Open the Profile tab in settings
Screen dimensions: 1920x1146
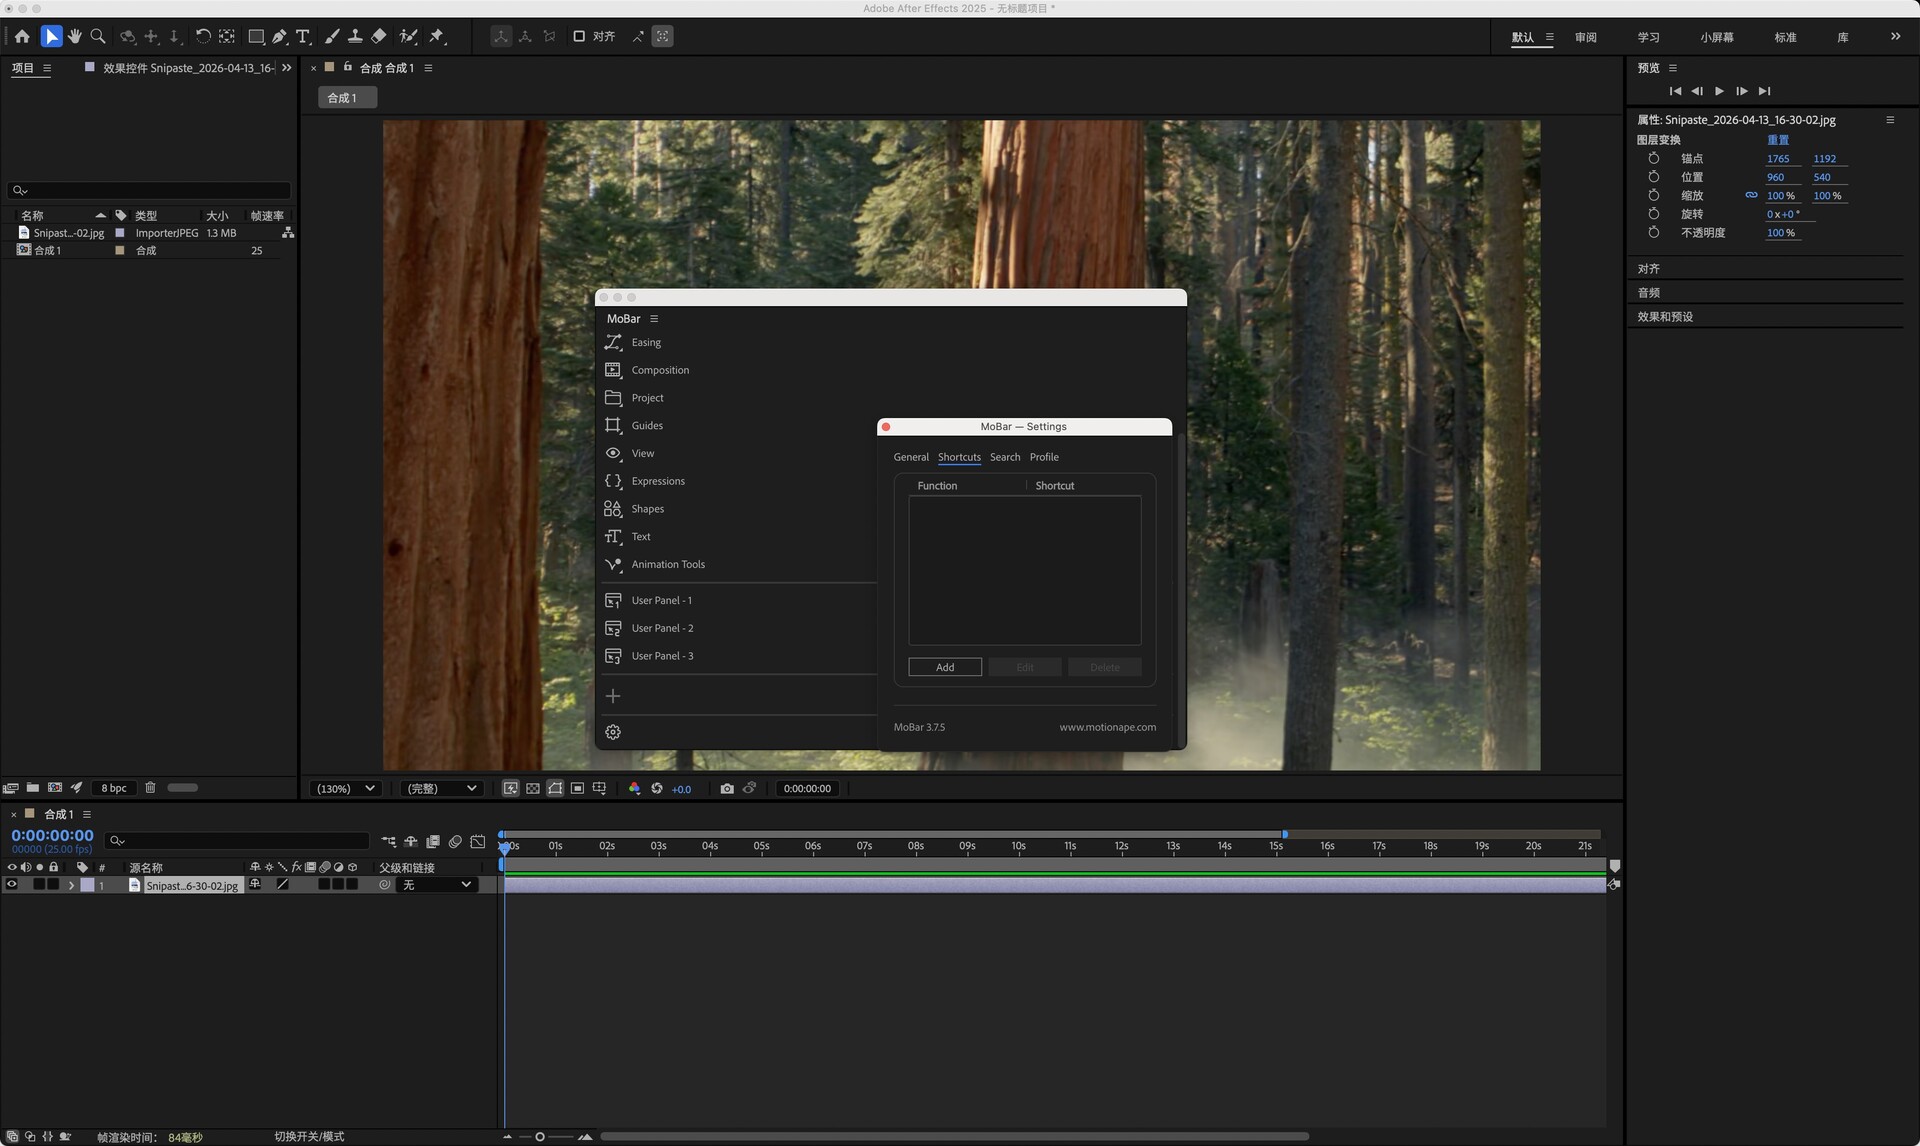click(1044, 457)
